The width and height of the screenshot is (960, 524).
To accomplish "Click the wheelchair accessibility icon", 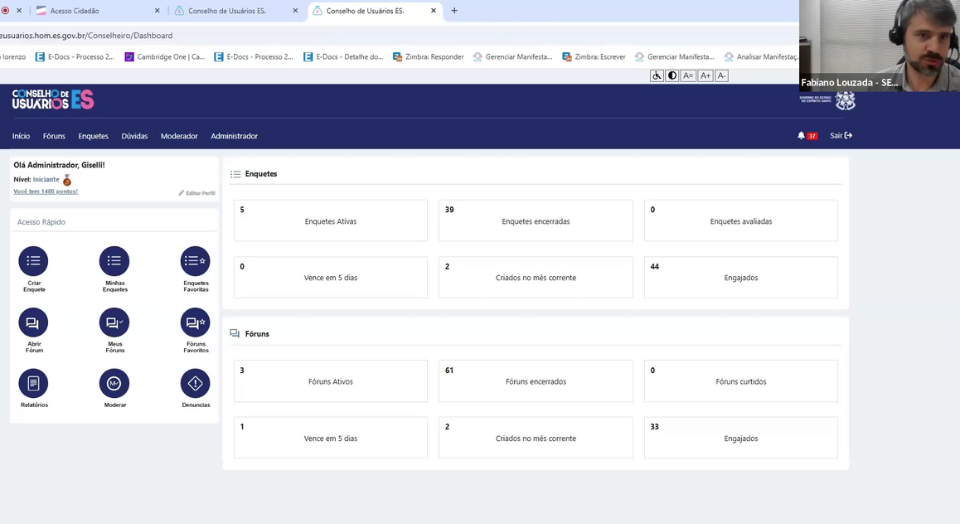I will (x=656, y=76).
